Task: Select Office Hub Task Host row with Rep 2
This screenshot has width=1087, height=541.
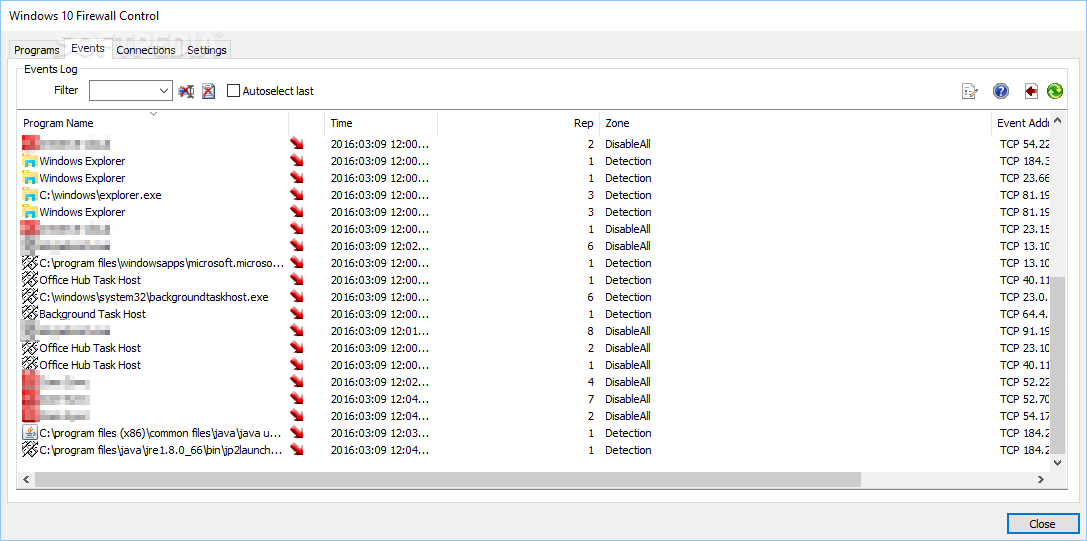Action: (90, 348)
